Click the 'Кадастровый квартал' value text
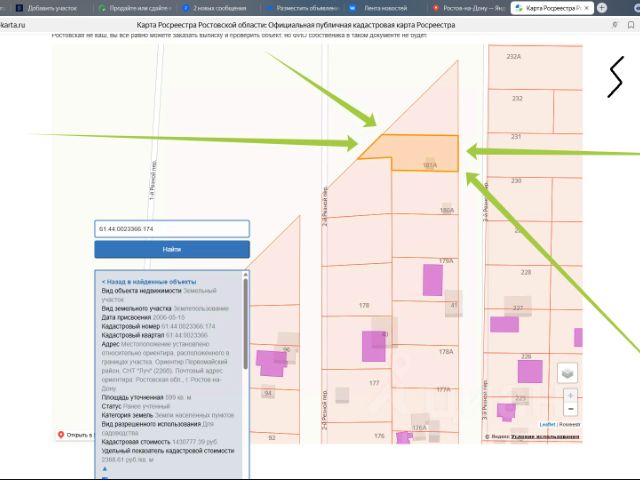The width and height of the screenshot is (640, 480). 187,335
